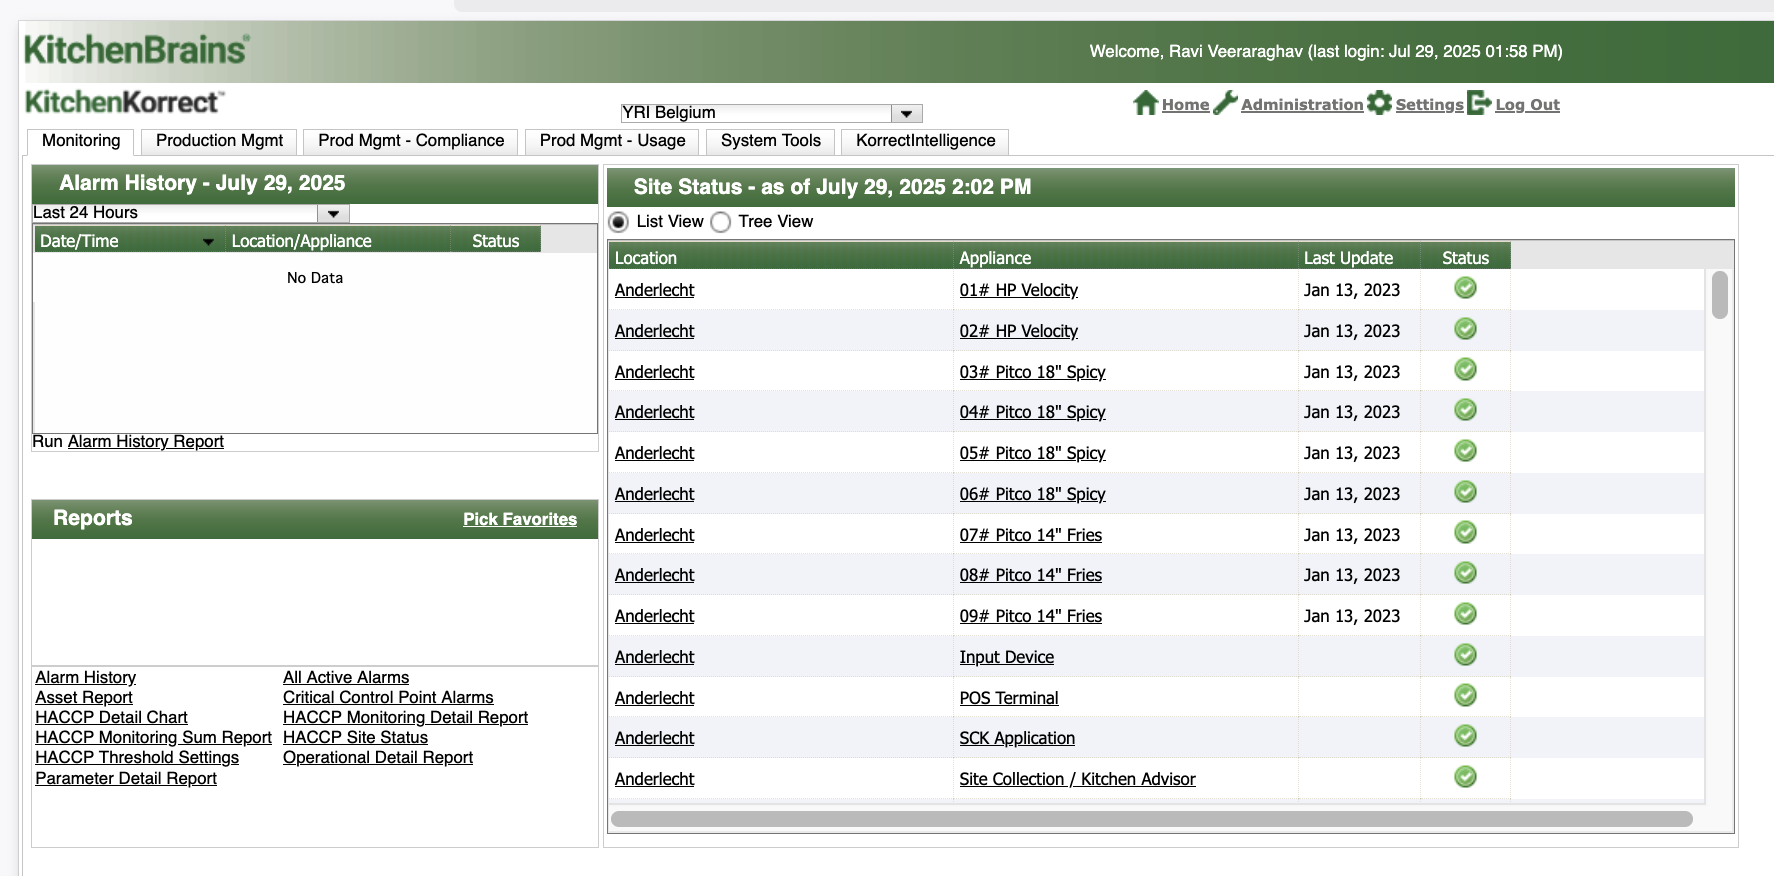Open the HACCP Detail Chart link

(x=111, y=718)
